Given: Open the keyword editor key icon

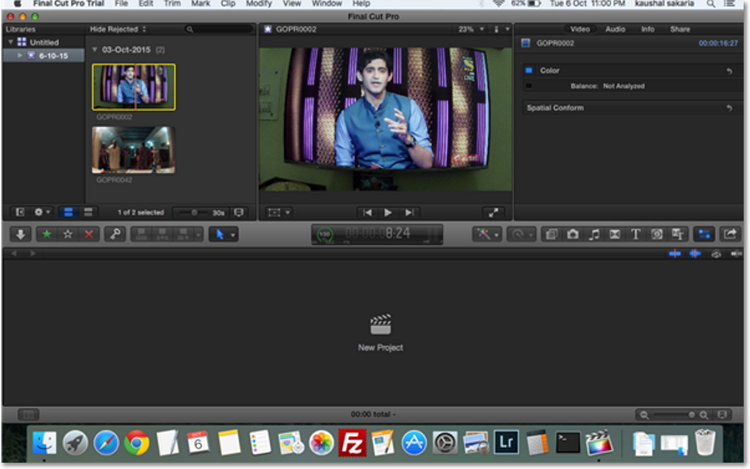Looking at the screenshot, I should pyautogui.click(x=114, y=233).
